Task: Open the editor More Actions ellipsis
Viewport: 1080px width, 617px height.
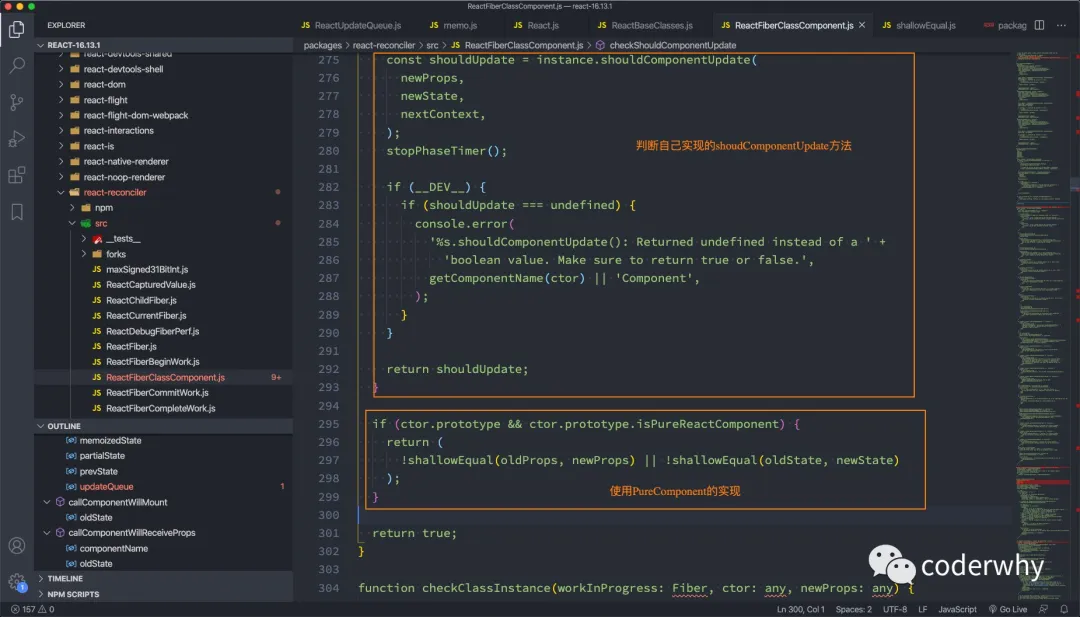Action: click(x=1061, y=25)
